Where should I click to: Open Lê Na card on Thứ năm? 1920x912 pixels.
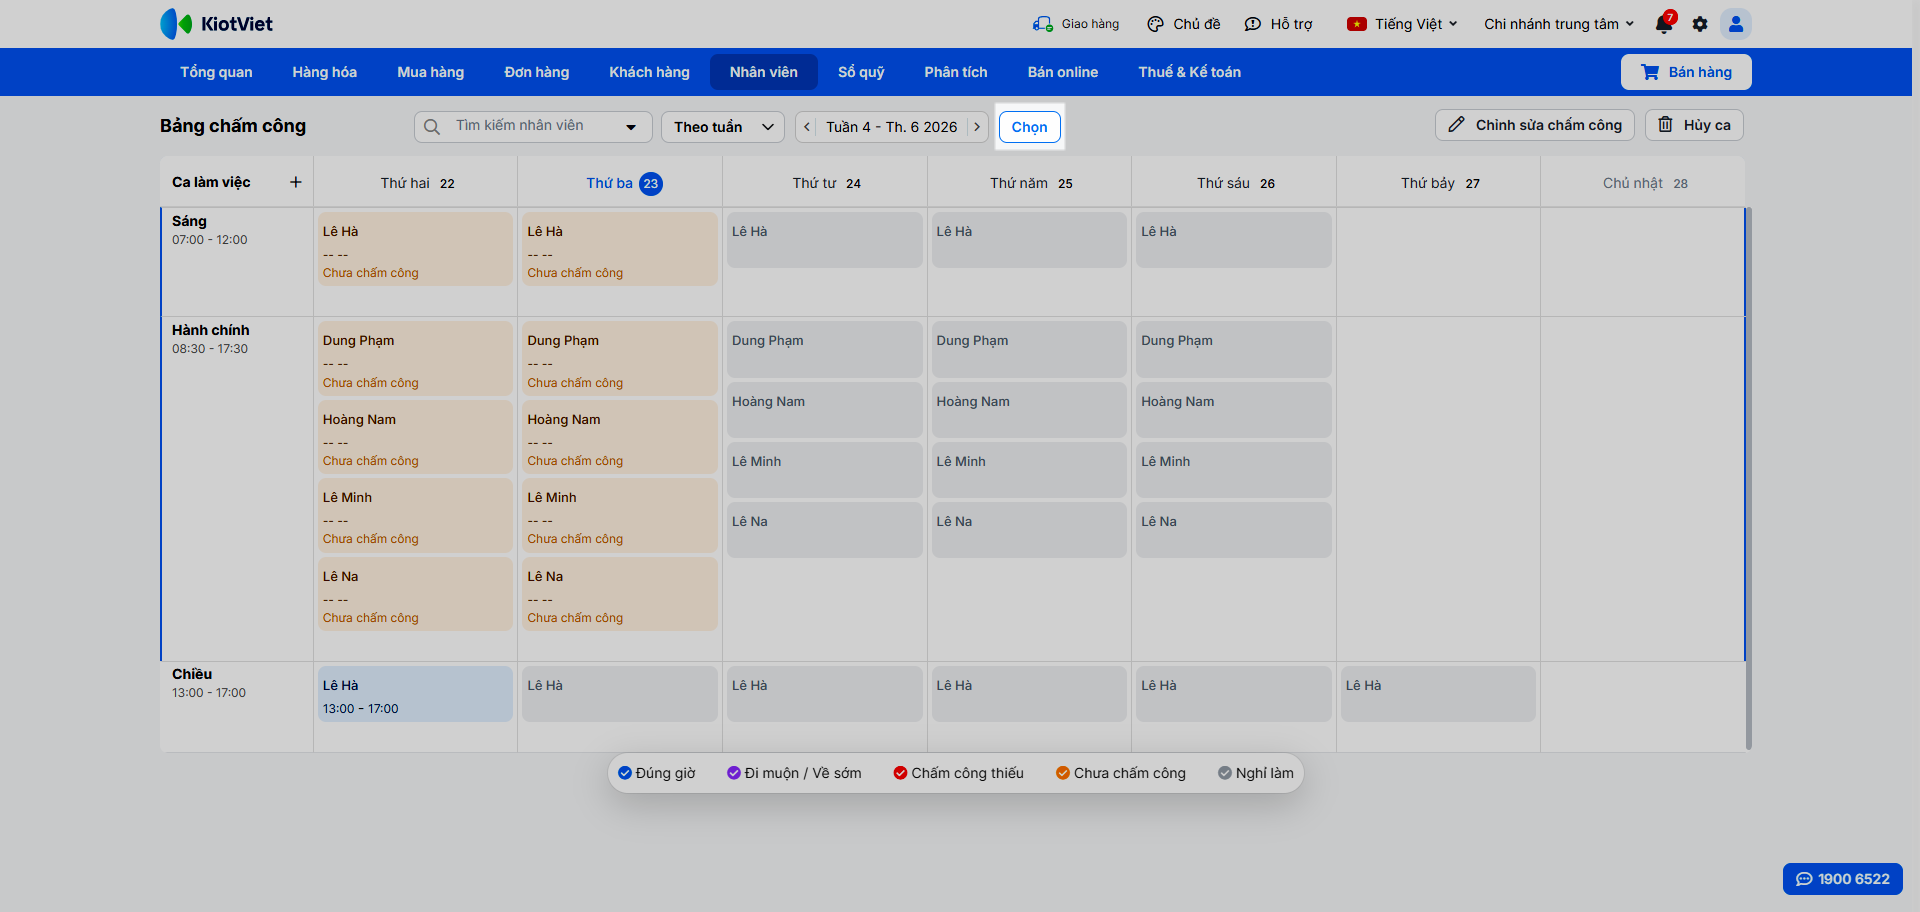click(1029, 530)
